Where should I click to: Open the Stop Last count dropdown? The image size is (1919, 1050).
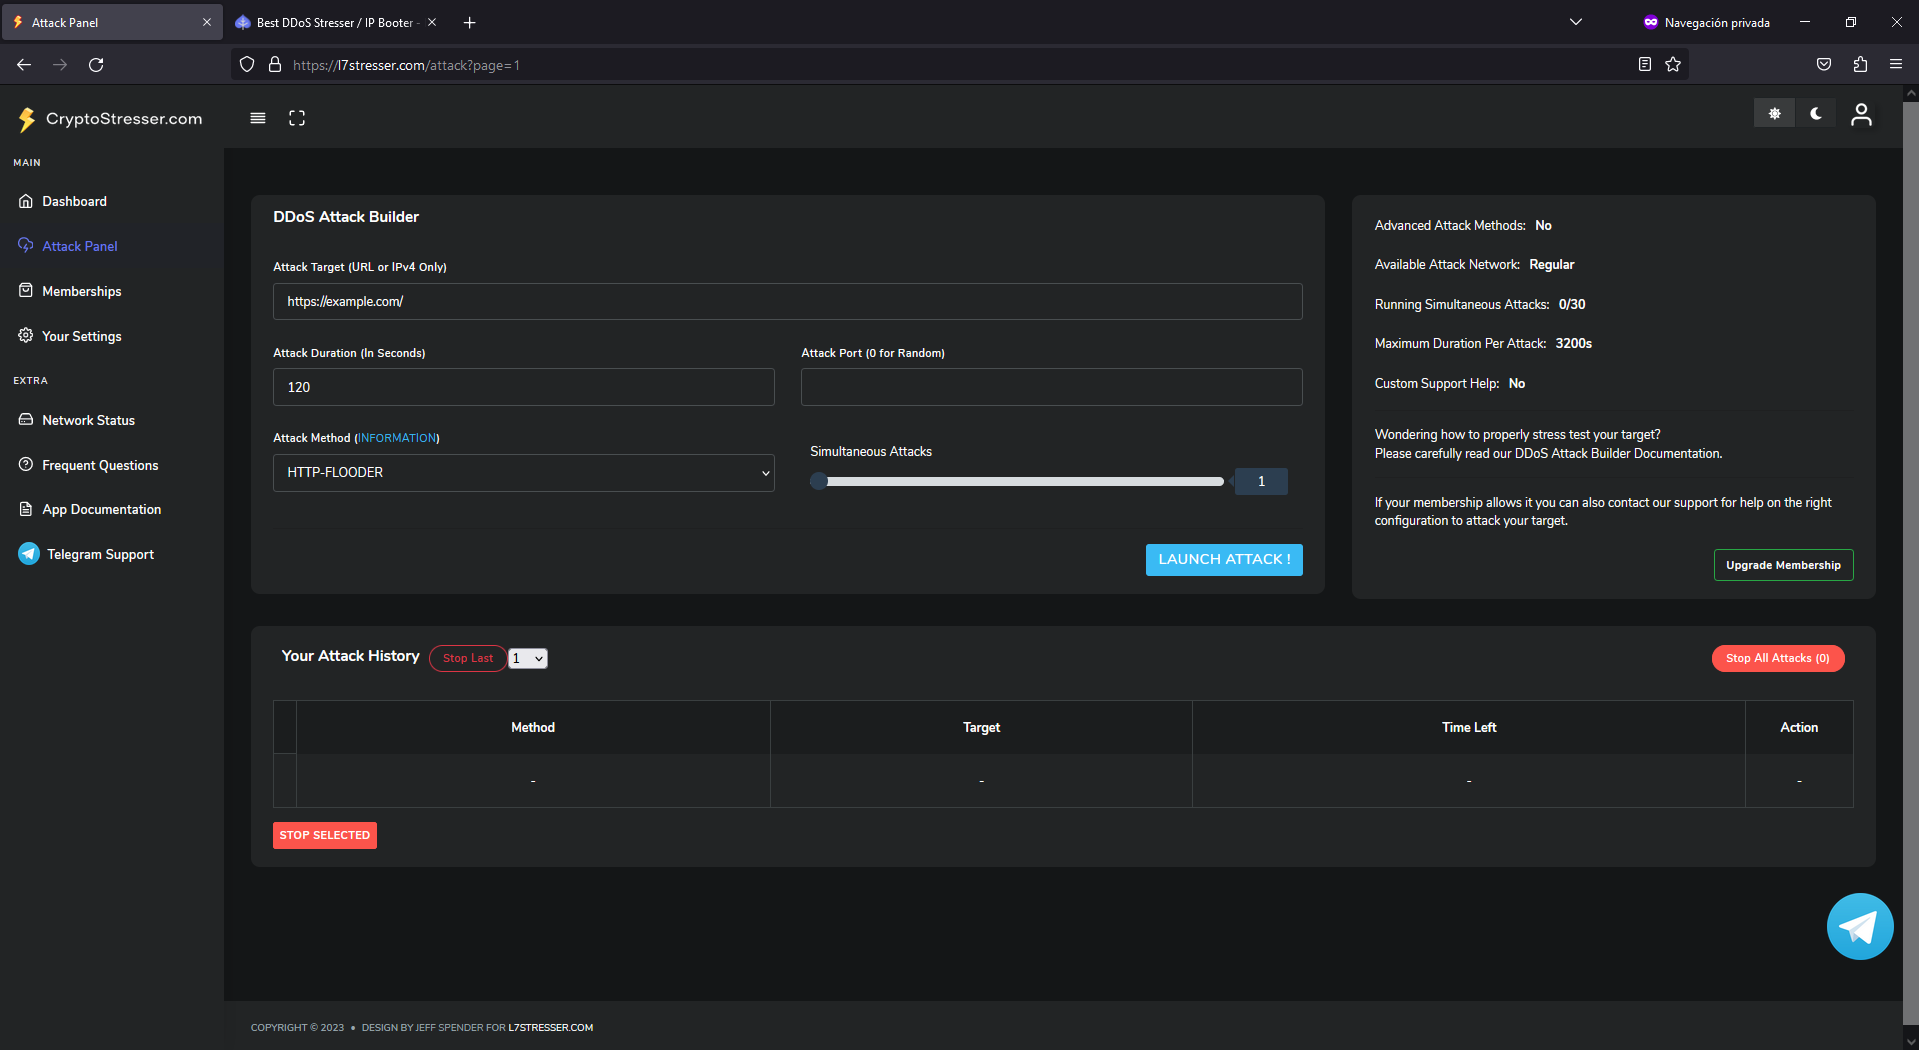pyautogui.click(x=528, y=658)
